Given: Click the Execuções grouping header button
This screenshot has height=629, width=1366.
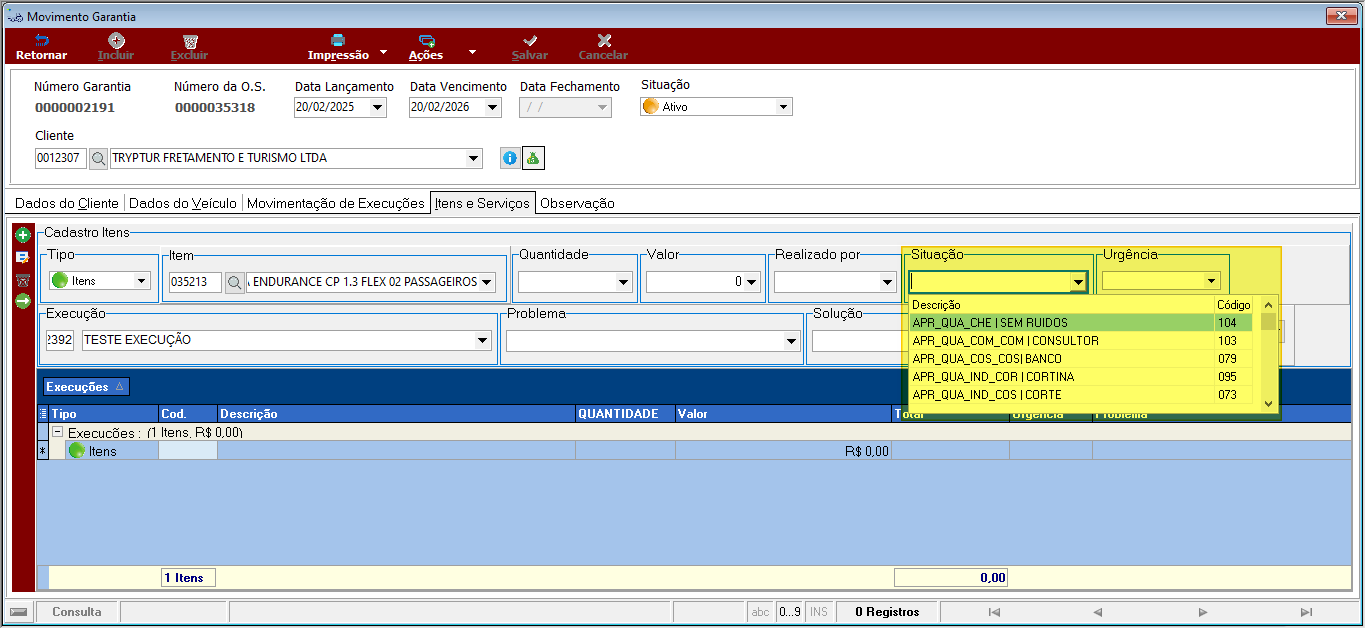Looking at the screenshot, I should pos(85,387).
